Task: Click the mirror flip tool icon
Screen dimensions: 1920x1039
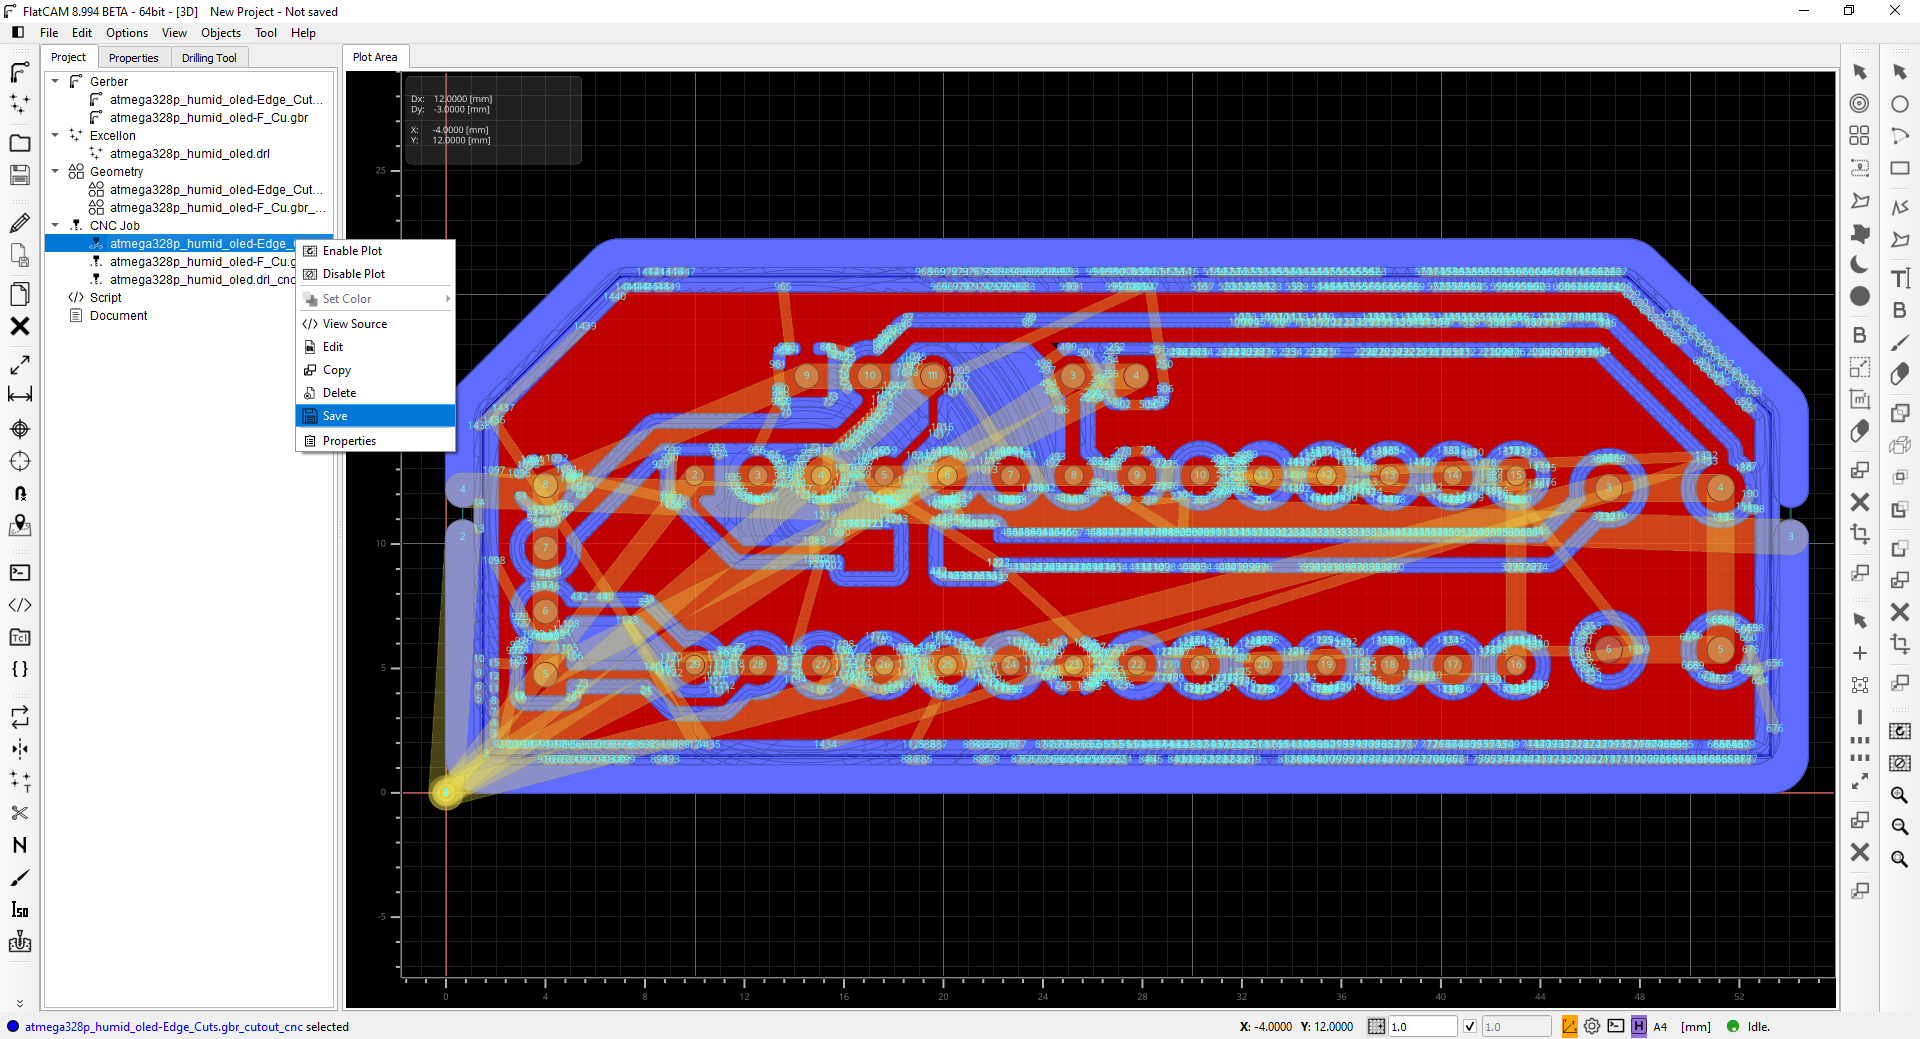Action: pos(20,749)
